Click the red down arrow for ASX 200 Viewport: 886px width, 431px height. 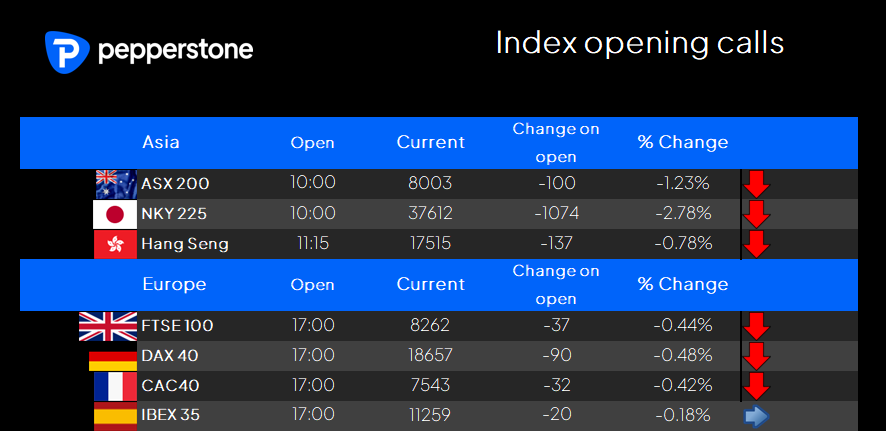(x=757, y=185)
